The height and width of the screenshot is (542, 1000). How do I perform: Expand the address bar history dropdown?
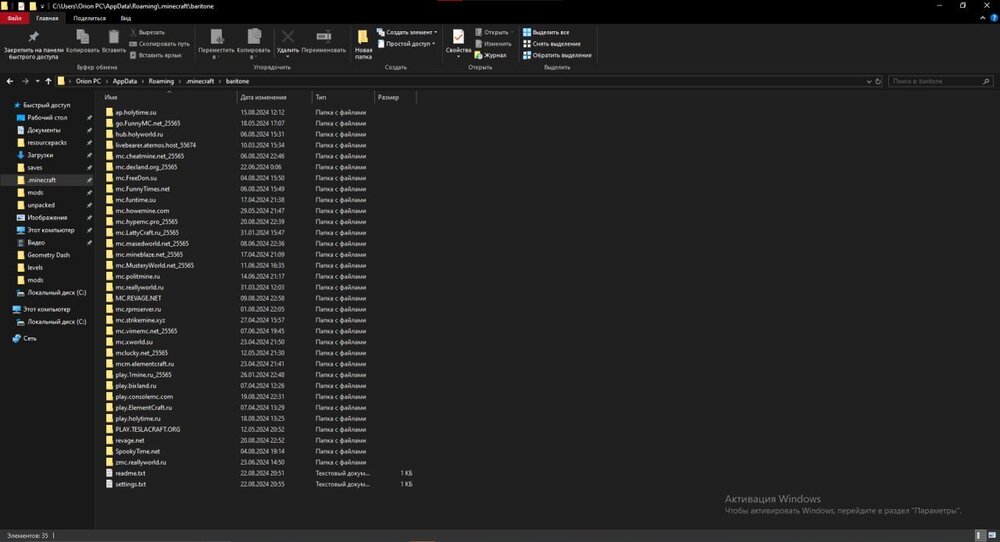(x=869, y=81)
